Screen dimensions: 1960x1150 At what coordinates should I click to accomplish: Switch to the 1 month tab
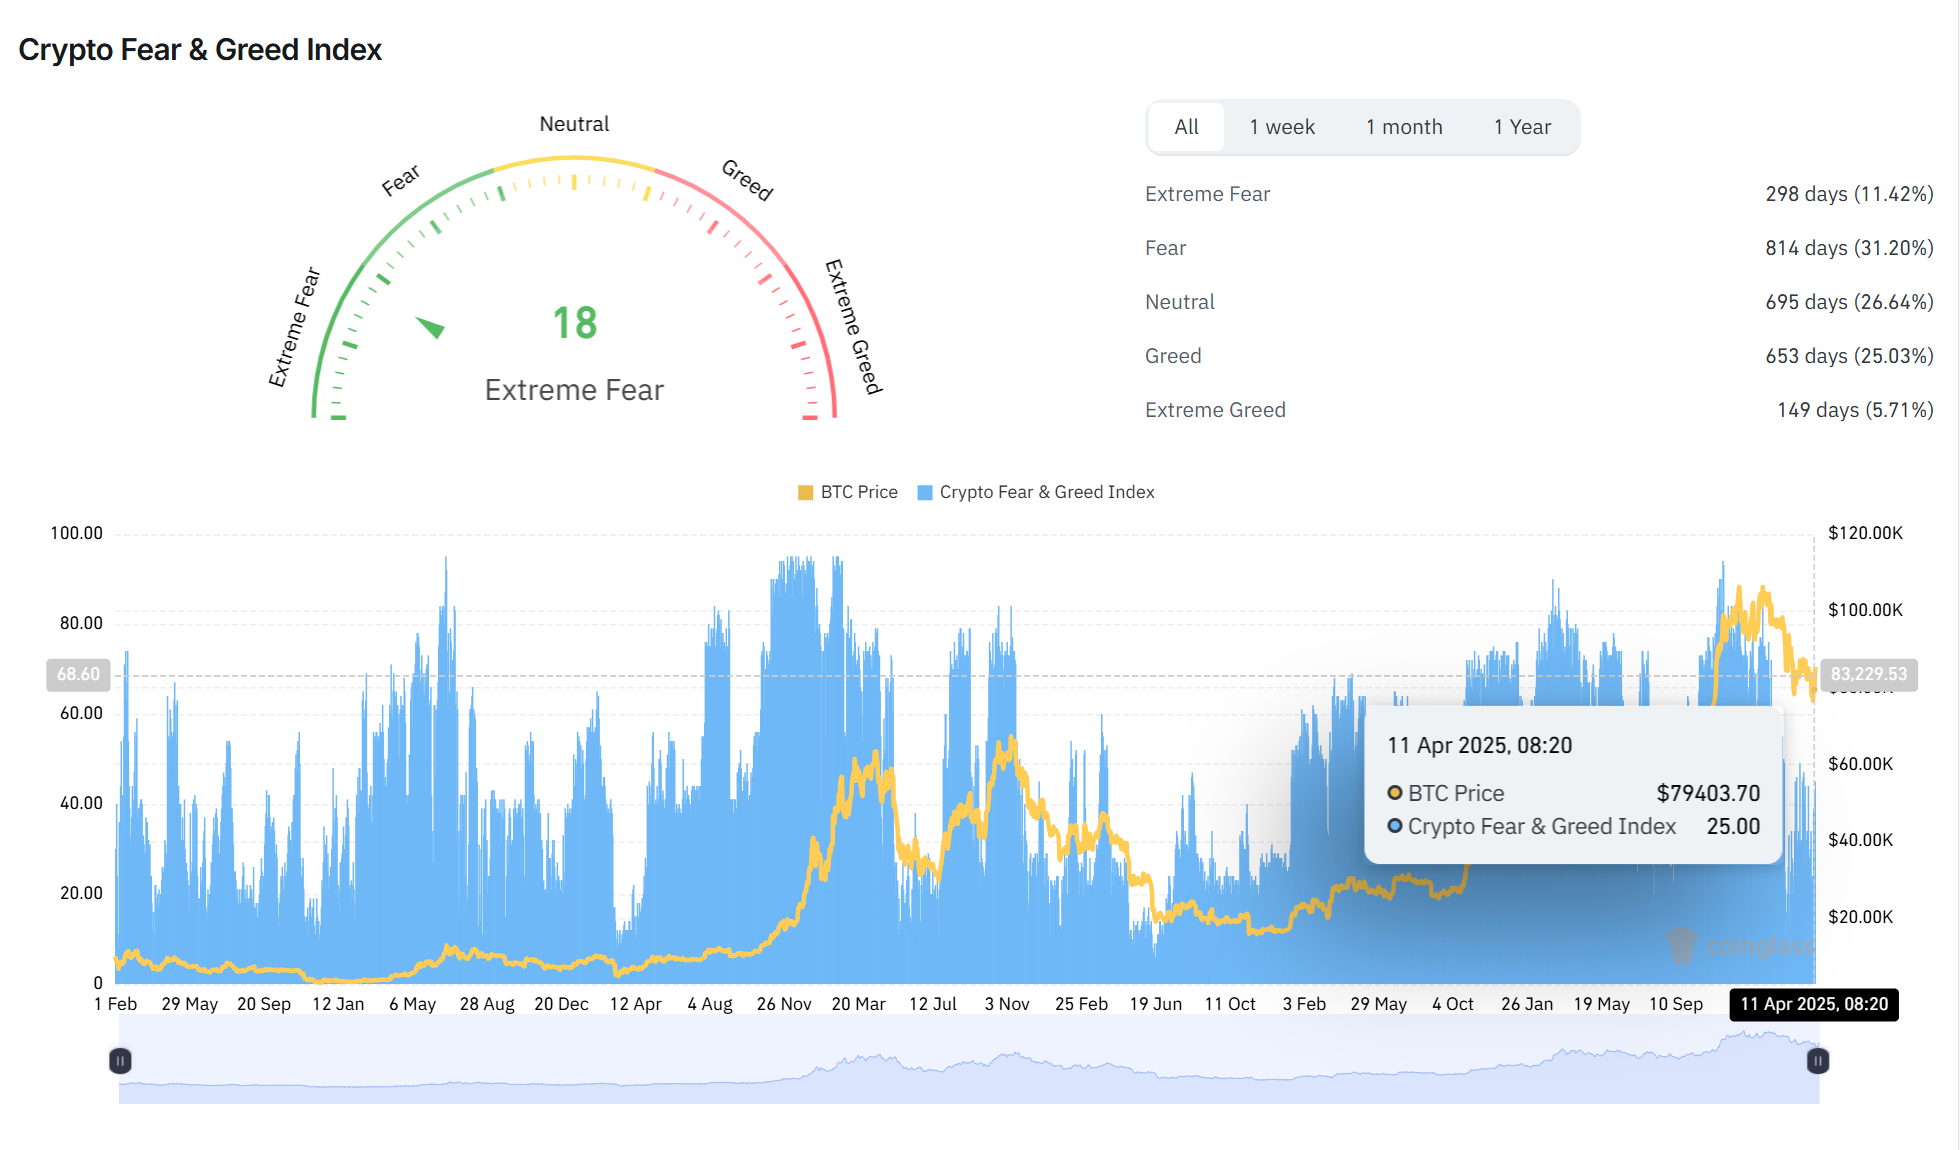[1404, 127]
